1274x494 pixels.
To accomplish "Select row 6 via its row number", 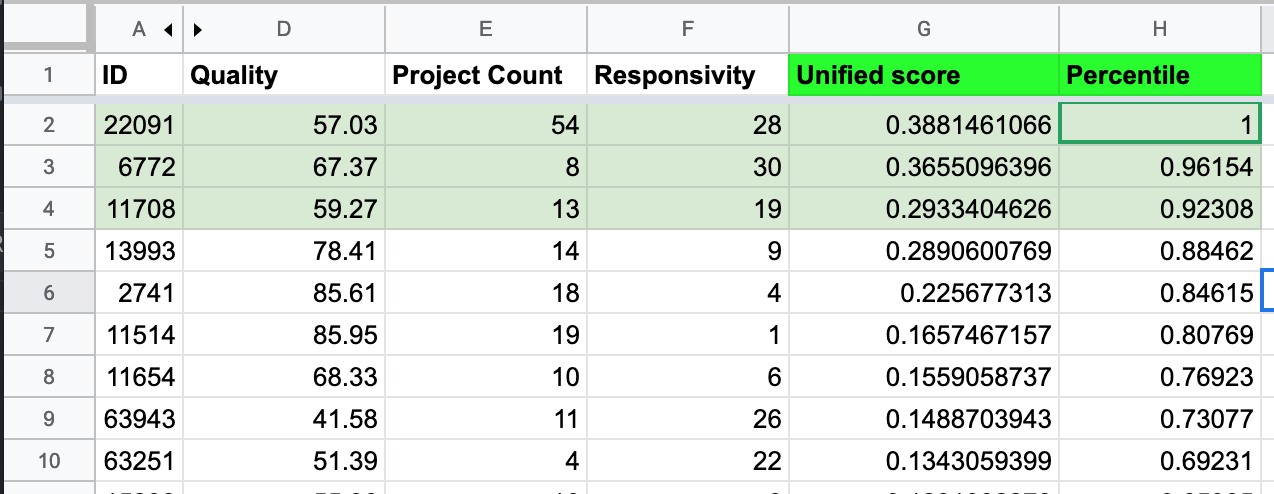I will (x=47, y=293).
